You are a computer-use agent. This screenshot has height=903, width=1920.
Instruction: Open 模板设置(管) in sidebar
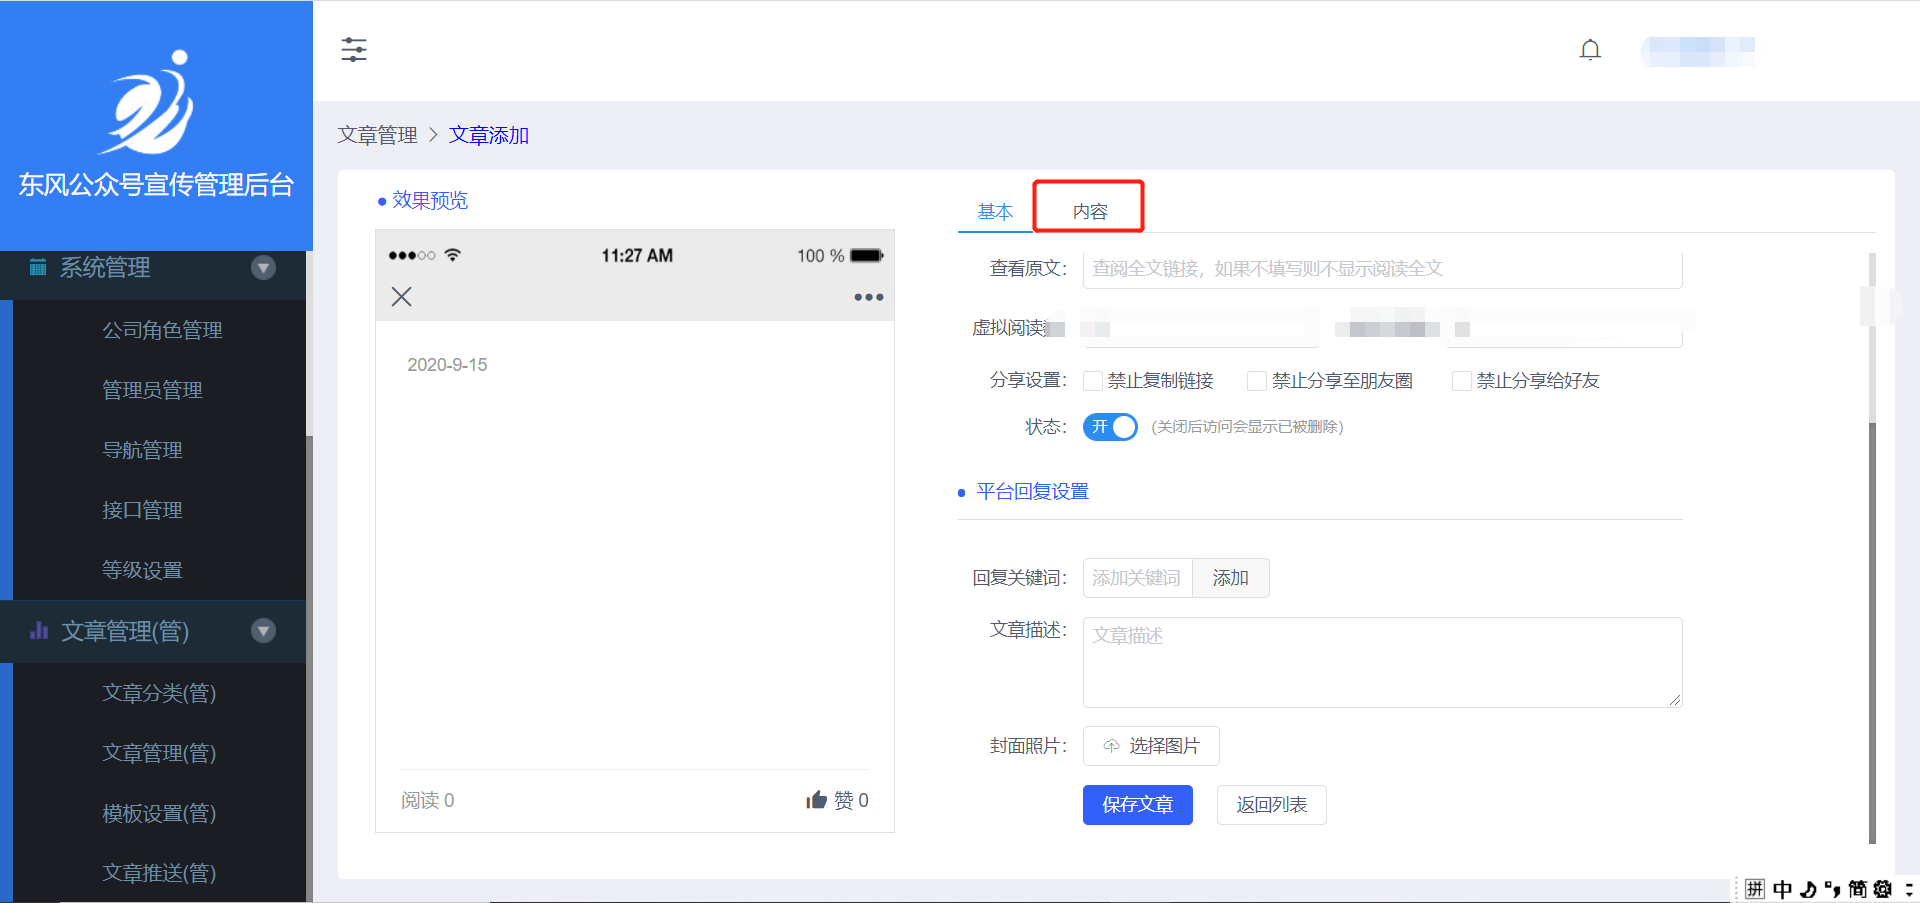point(160,813)
